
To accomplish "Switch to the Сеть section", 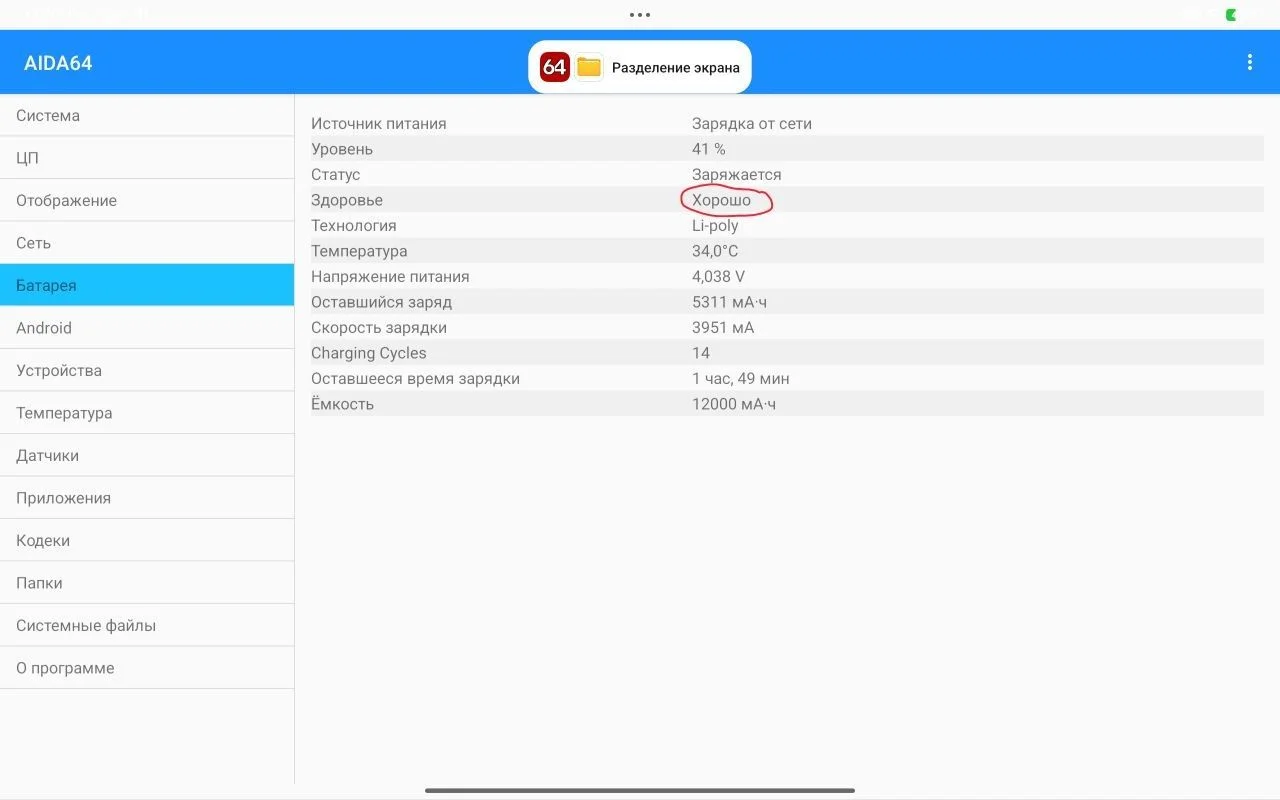I will click(x=147, y=243).
